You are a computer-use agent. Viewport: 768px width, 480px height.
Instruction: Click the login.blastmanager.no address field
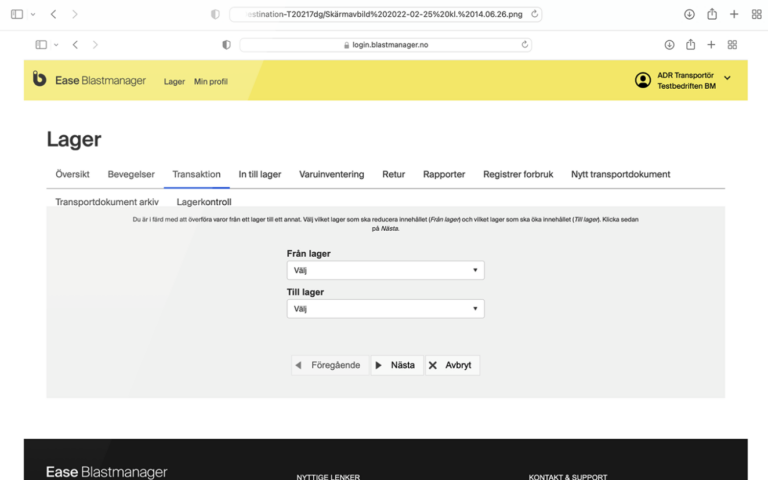pos(385,45)
